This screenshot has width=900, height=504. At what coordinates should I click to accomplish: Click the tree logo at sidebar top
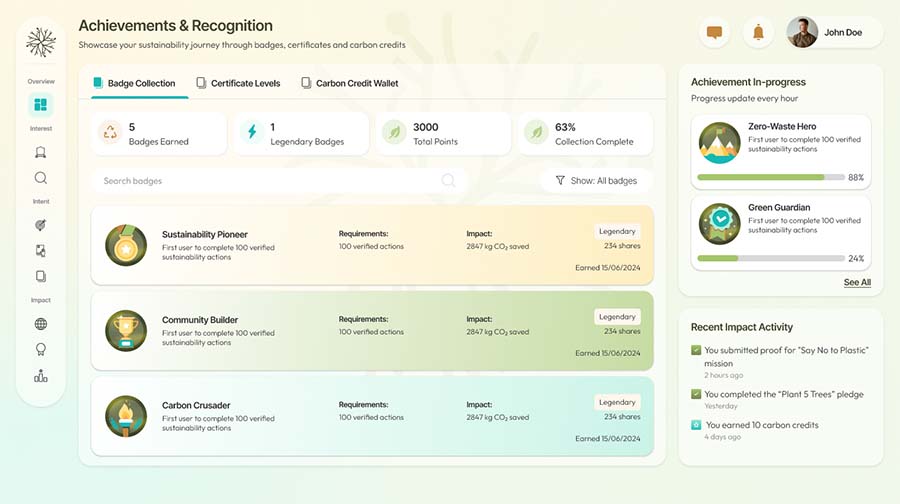point(41,42)
